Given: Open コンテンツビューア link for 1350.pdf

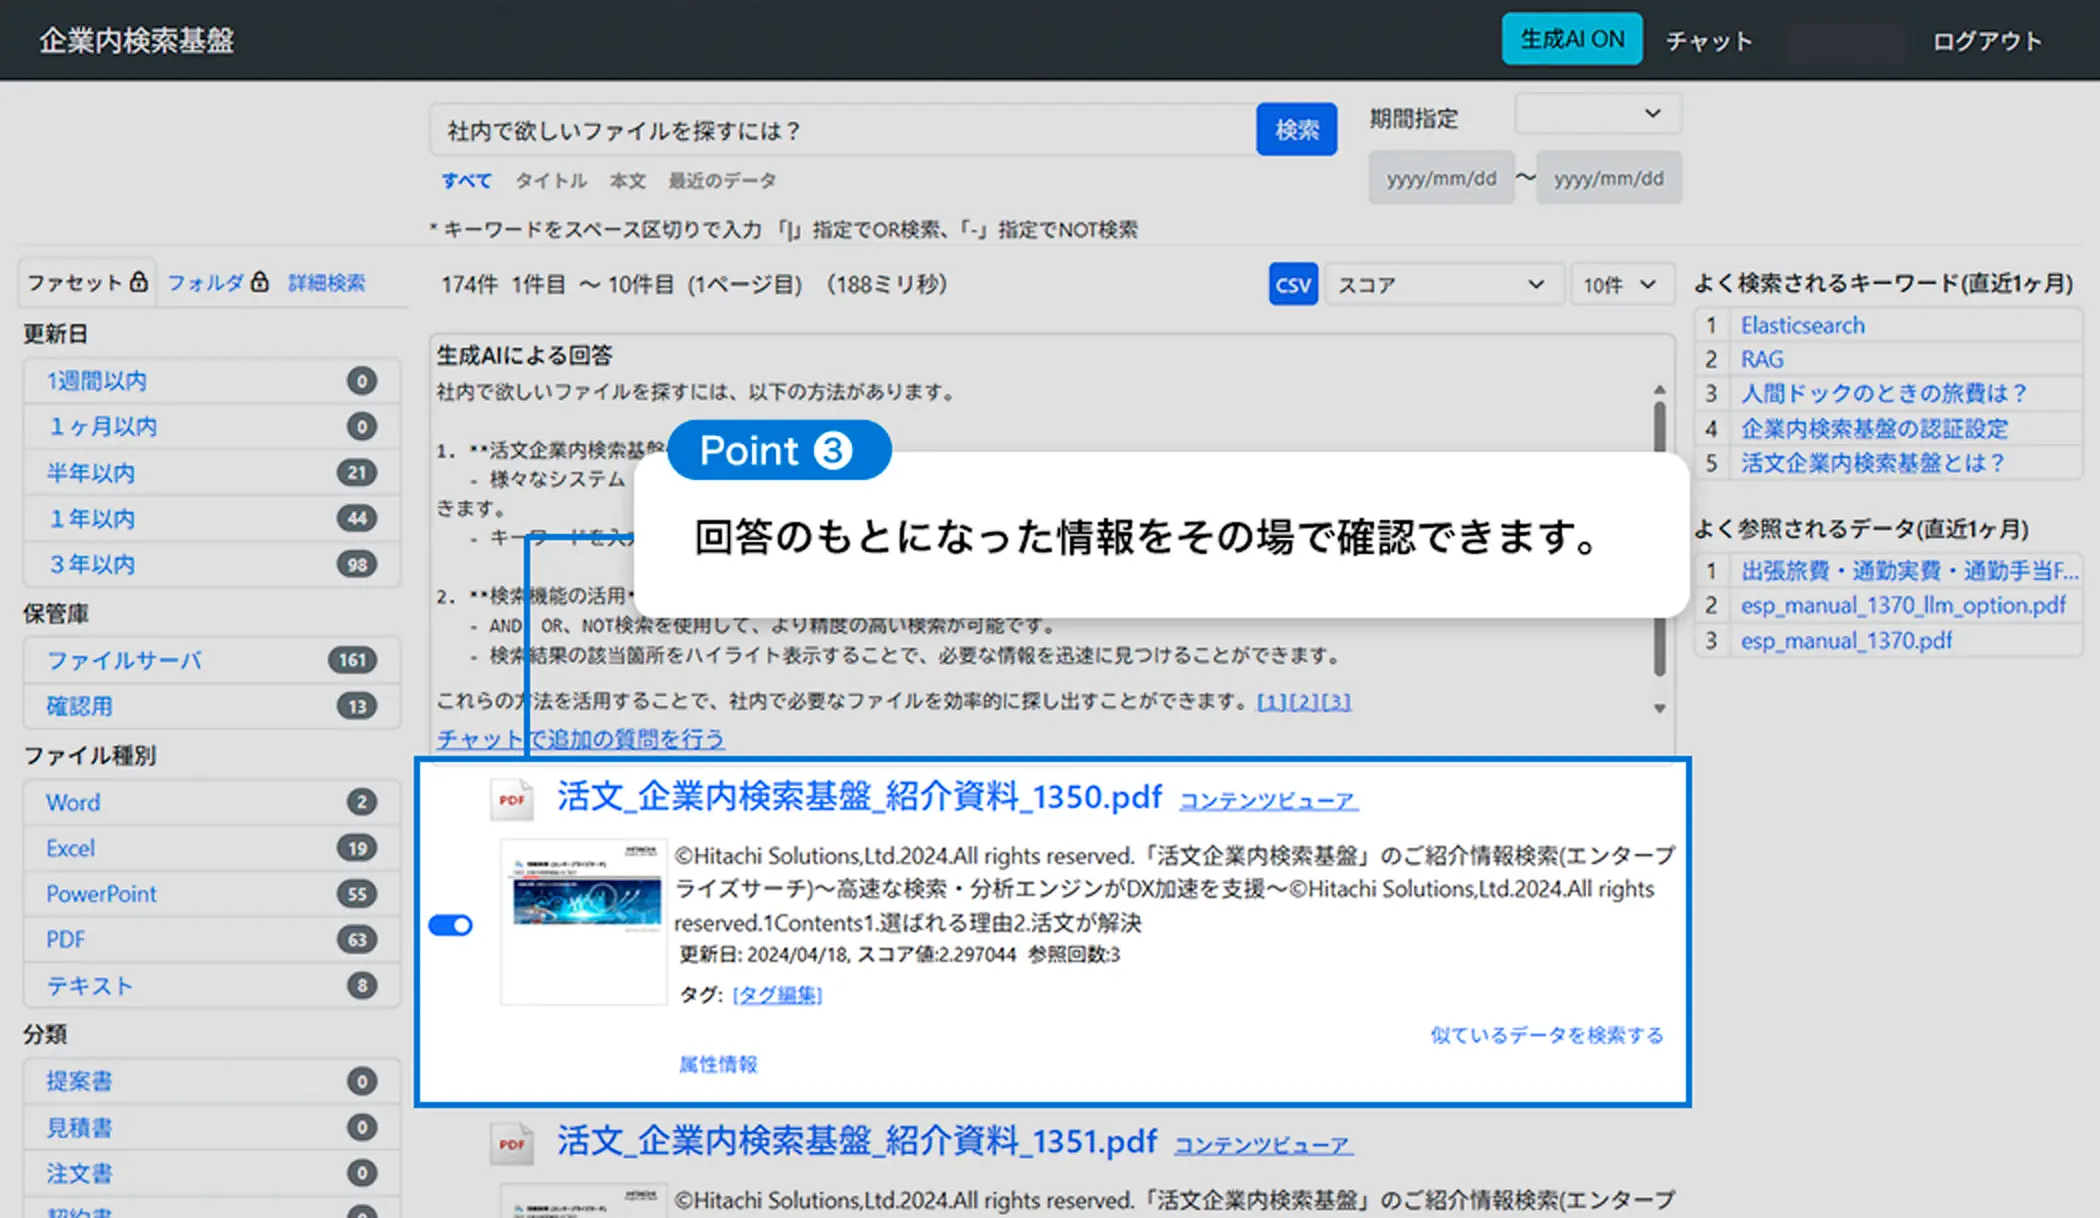Looking at the screenshot, I should point(1267,800).
